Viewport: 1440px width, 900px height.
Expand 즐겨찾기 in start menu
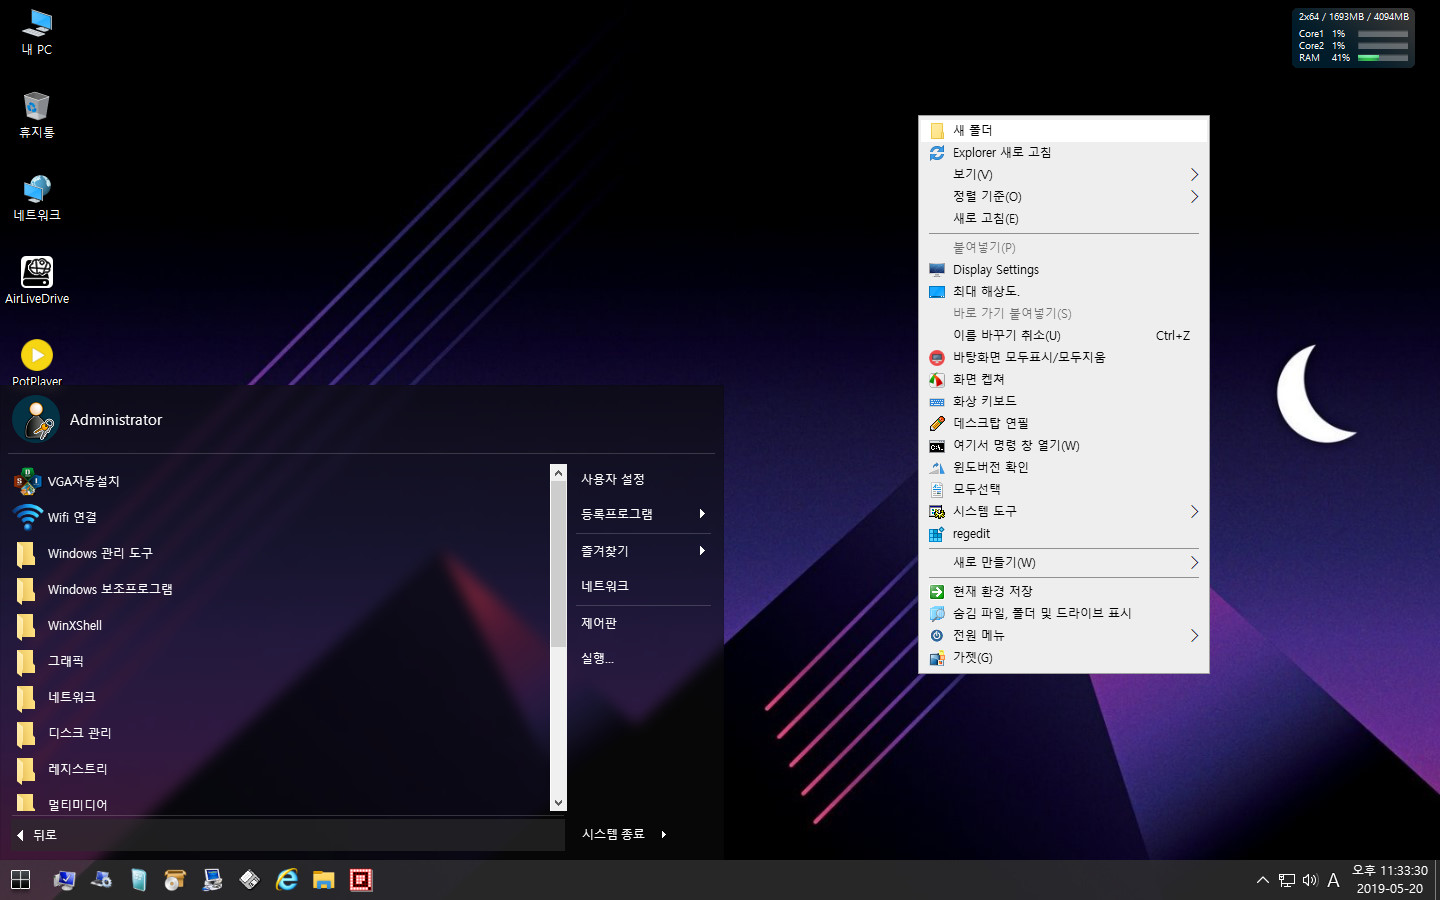point(643,551)
